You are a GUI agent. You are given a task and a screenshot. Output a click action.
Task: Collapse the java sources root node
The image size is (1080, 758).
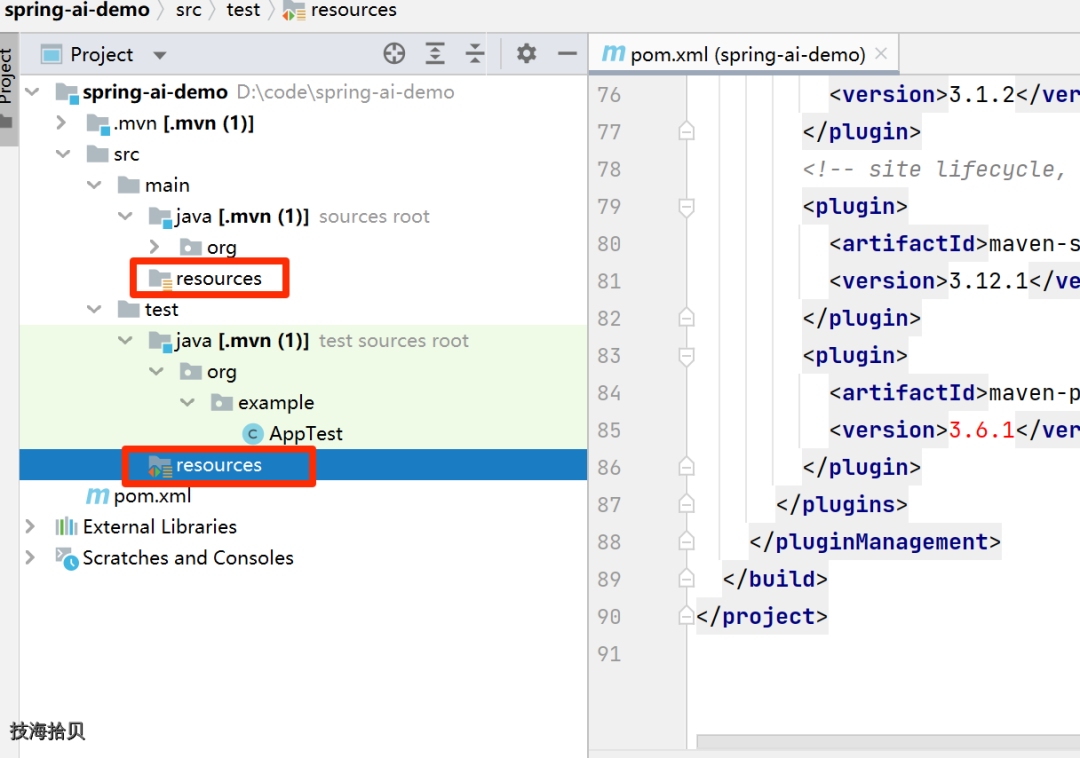pos(125,216)
